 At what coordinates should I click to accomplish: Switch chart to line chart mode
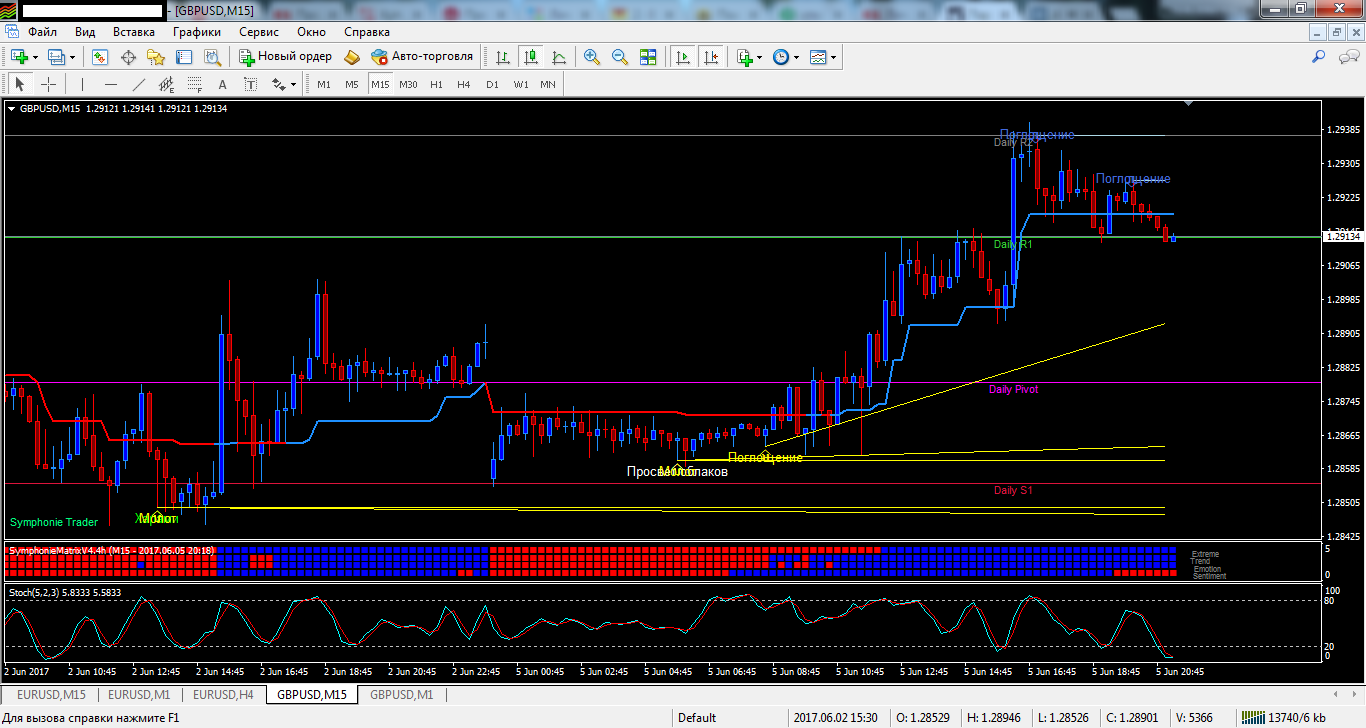click(x=558, y=57)
